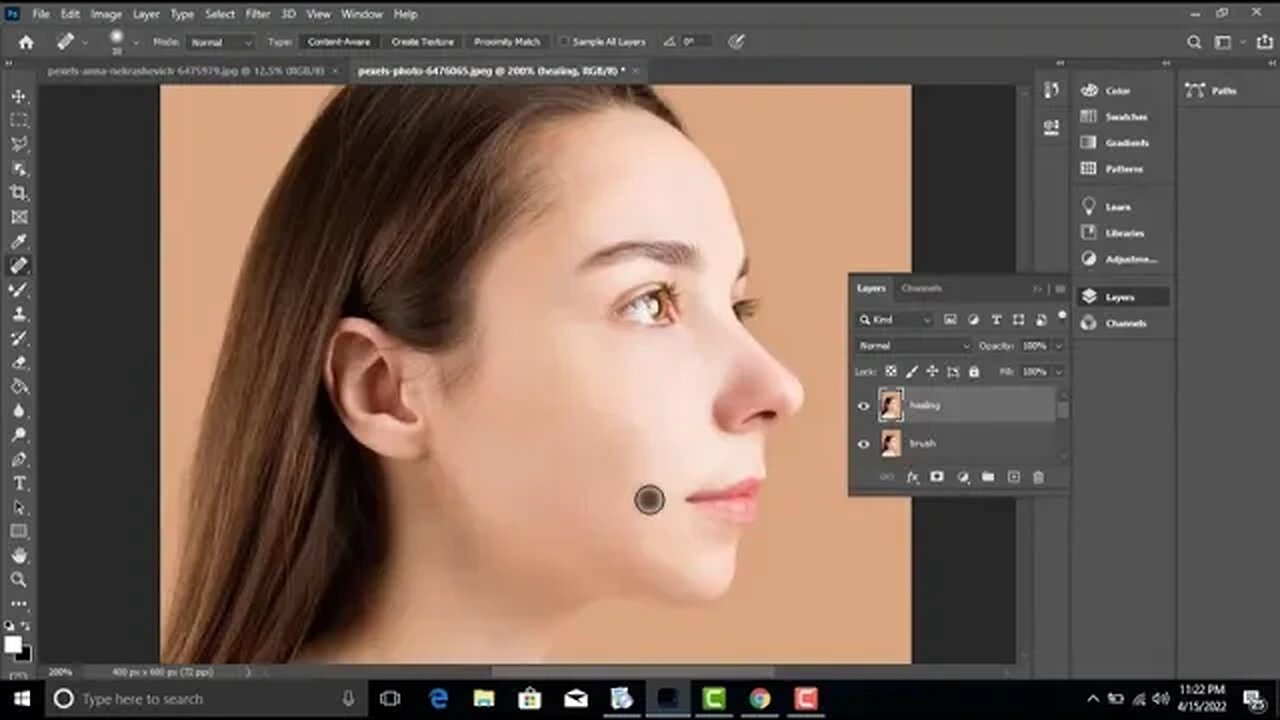Screen dimensions: 1280x720
Task: Select the Brush tool
Action: [19, 290]
